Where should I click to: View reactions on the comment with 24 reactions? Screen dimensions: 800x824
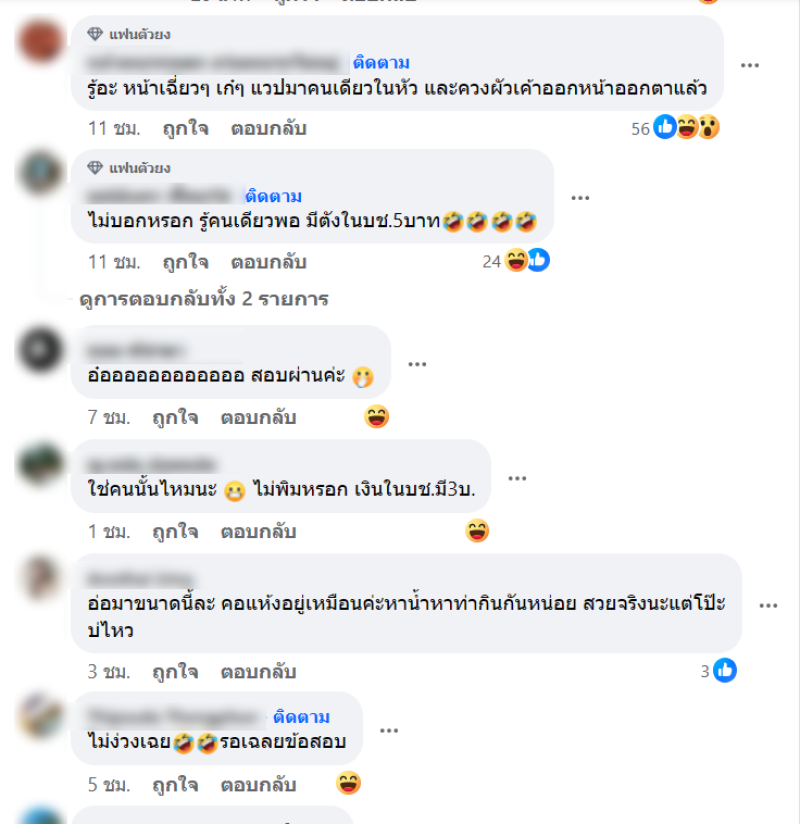pos(516,261)
